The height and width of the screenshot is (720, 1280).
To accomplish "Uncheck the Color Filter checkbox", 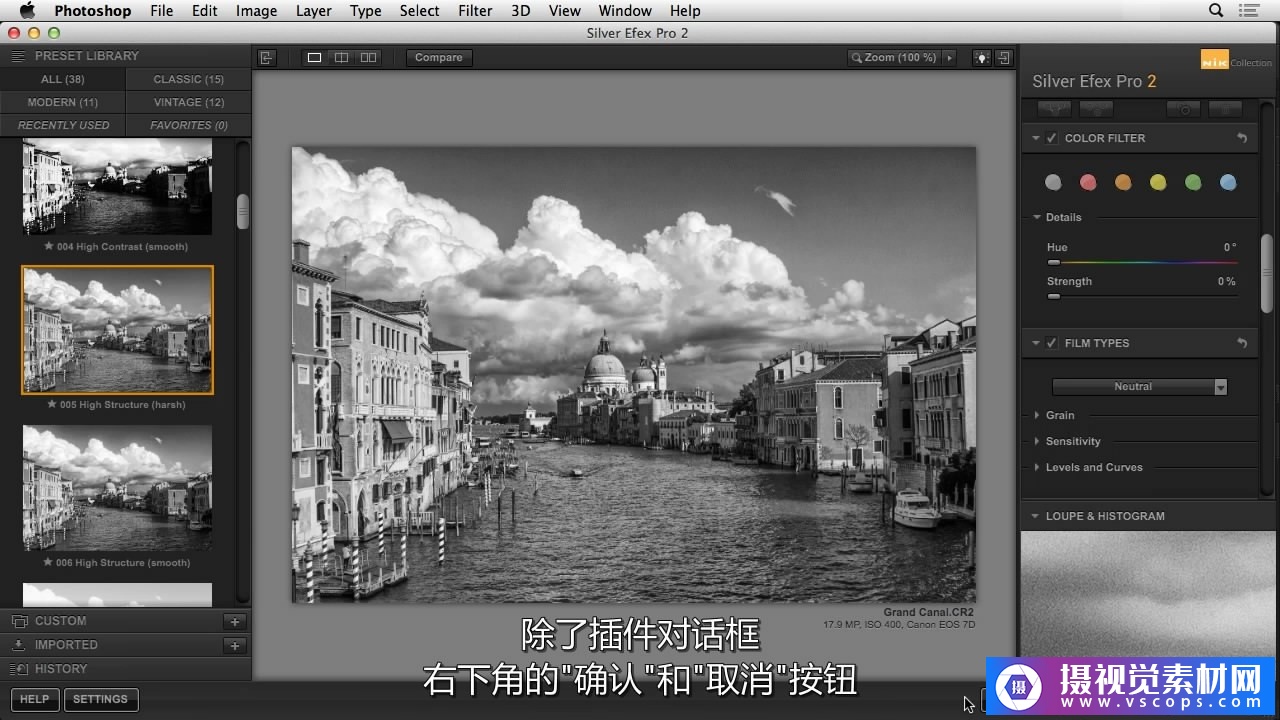I will (1052, 138).
